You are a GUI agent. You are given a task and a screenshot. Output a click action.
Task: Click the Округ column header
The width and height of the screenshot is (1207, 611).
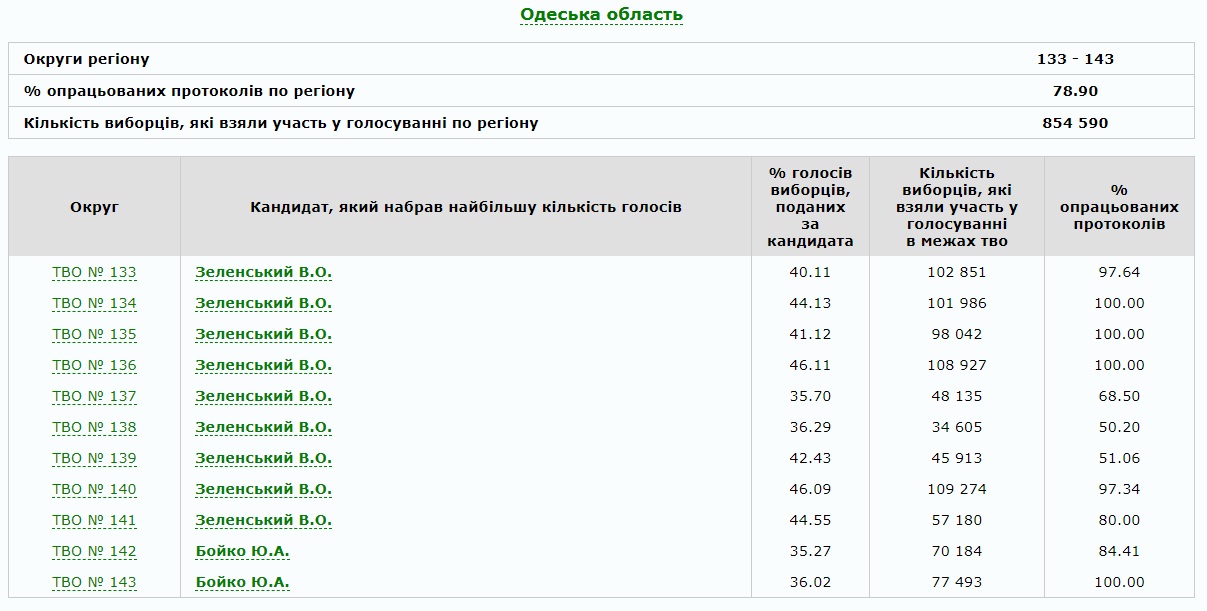(94, 207)
